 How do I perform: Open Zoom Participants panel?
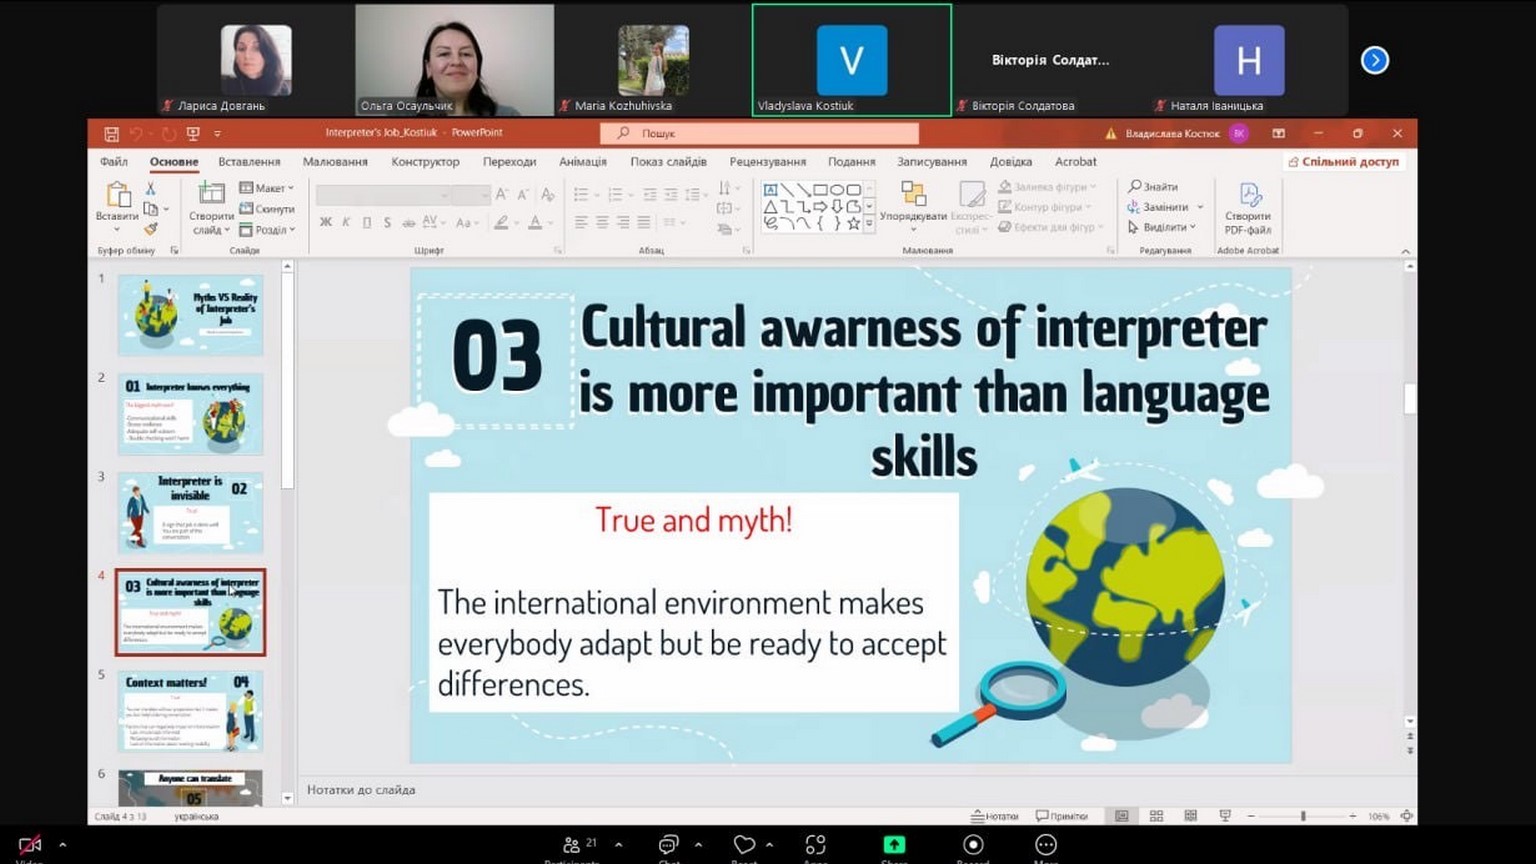pyautogui.click(x=572, y=845)
